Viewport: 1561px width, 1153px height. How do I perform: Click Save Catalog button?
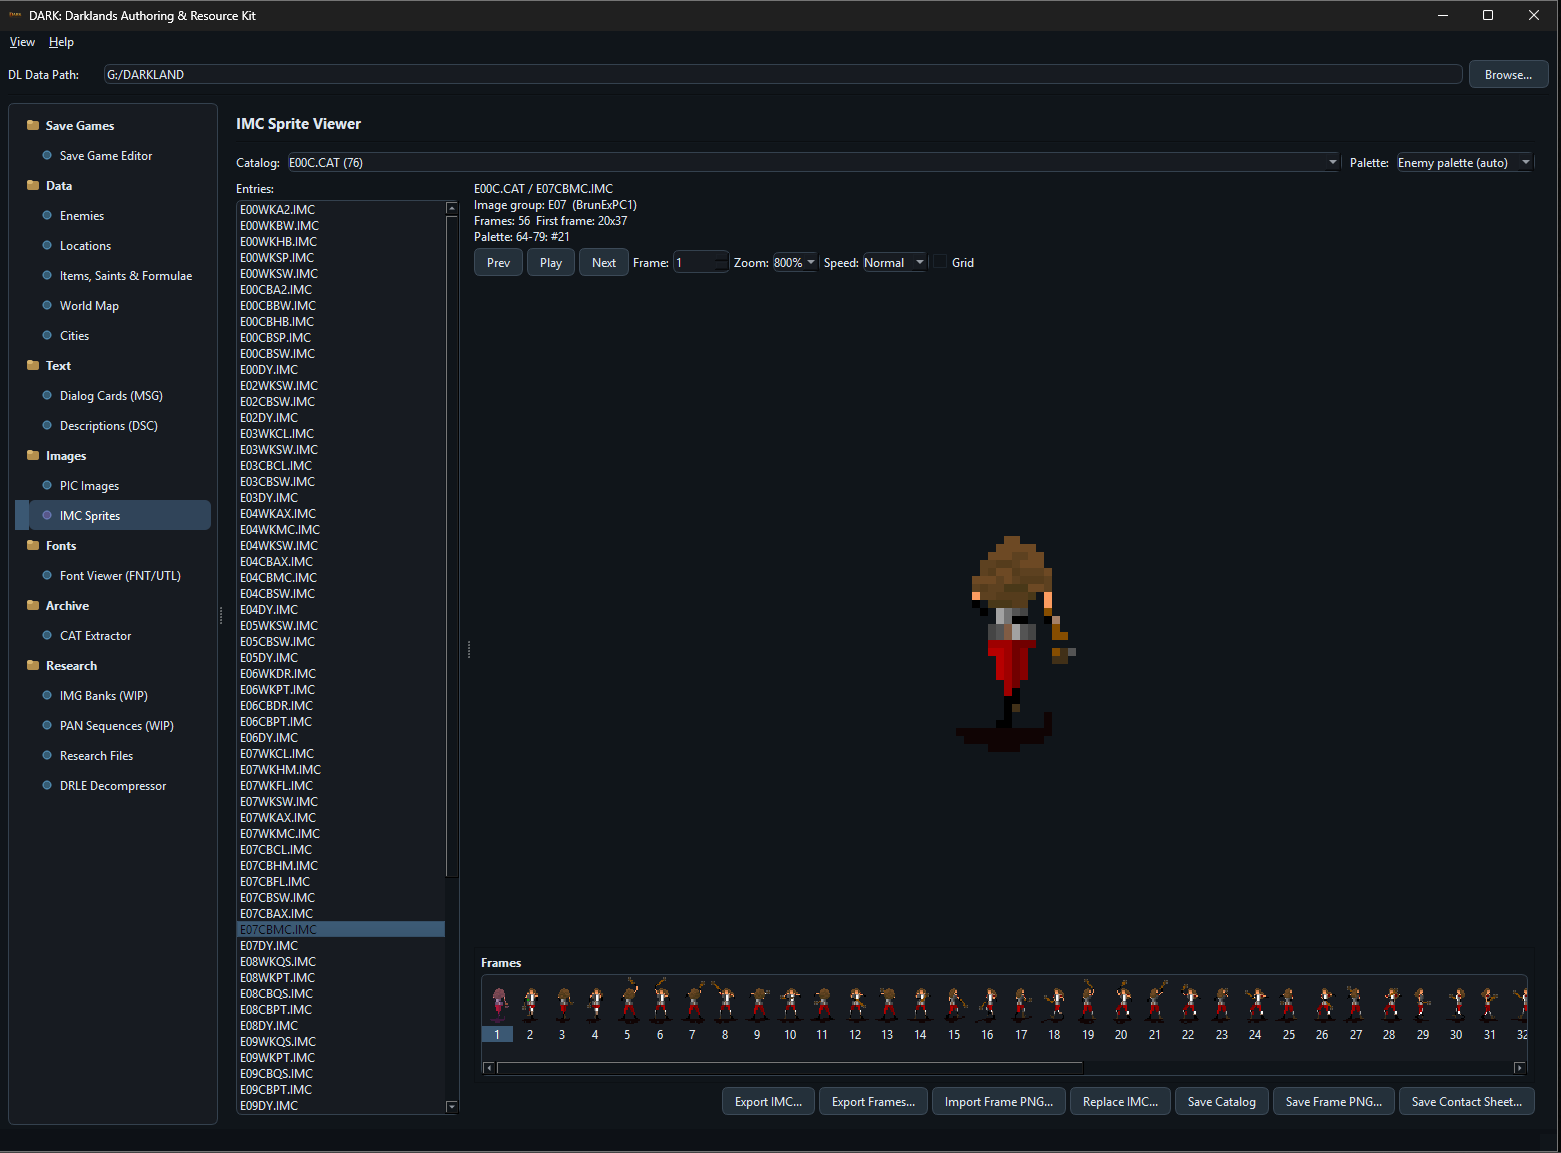1222,1102
